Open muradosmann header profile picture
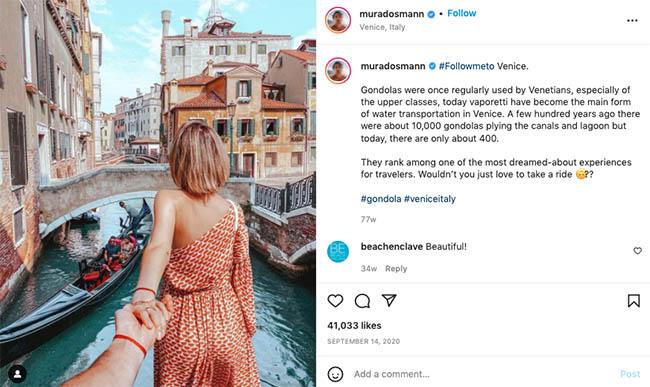The height and width of the screenshot is (387, 650). (338, 19)
